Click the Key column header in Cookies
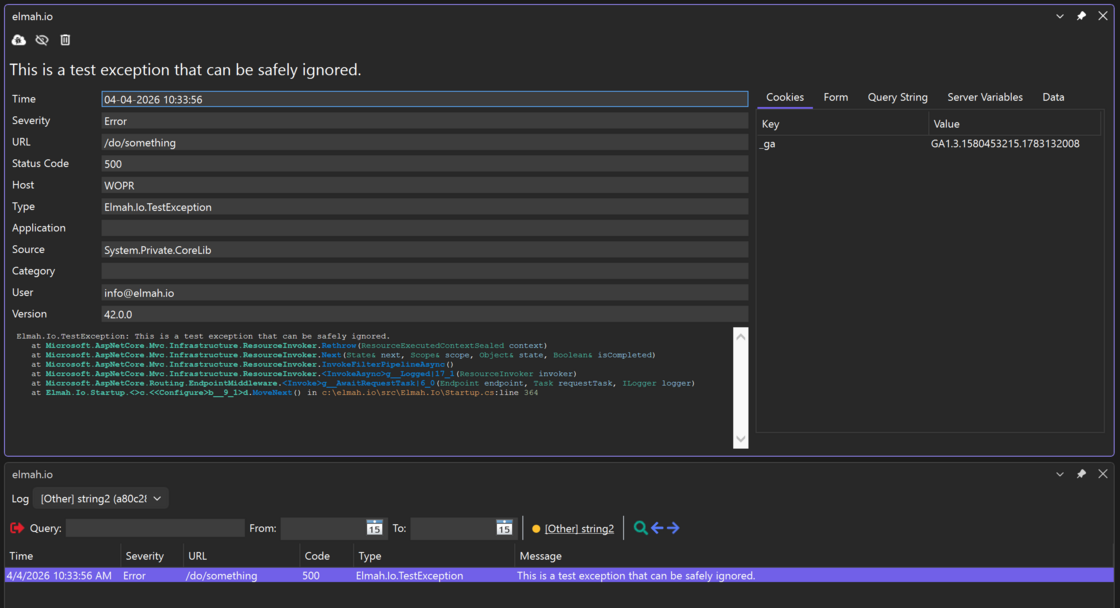 (x=843, y=124)
